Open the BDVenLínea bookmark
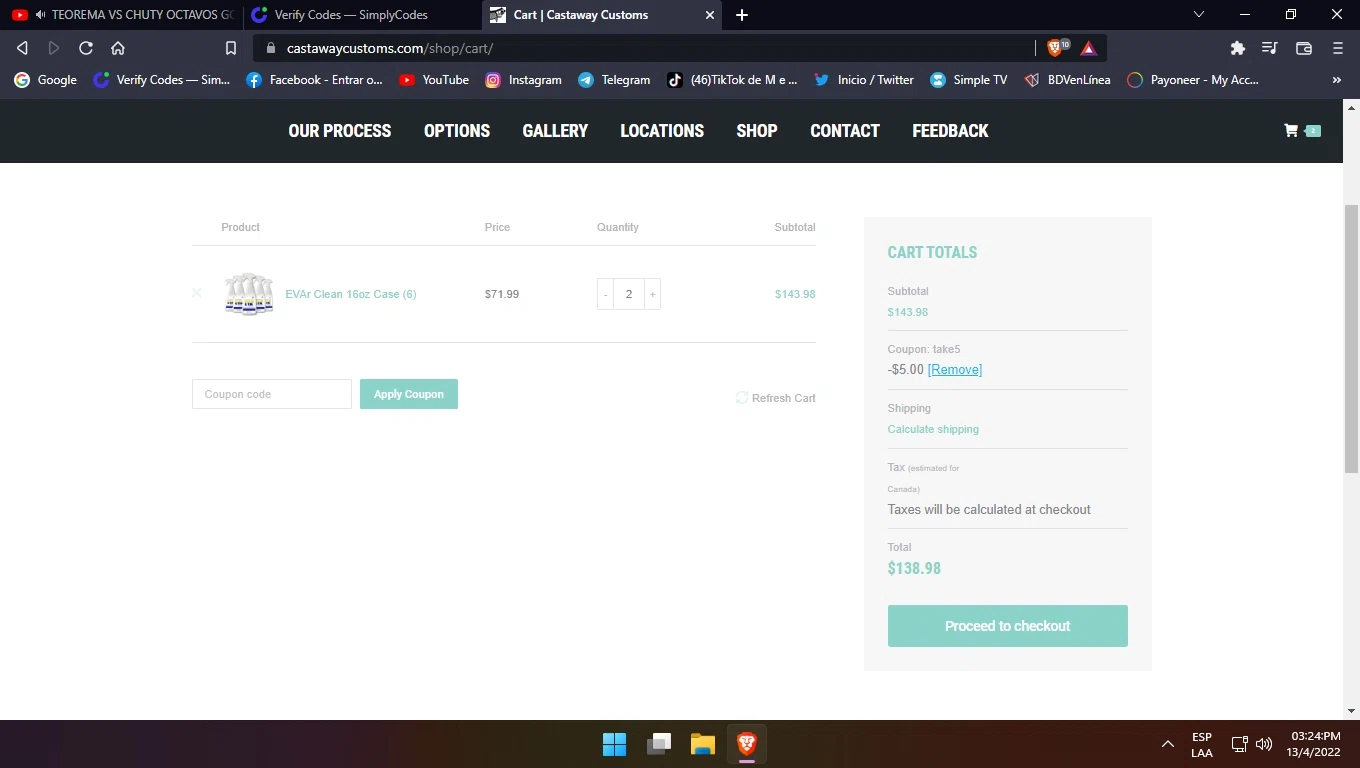Screen dimensions: 1360x768 click(x=1068, y=80)
